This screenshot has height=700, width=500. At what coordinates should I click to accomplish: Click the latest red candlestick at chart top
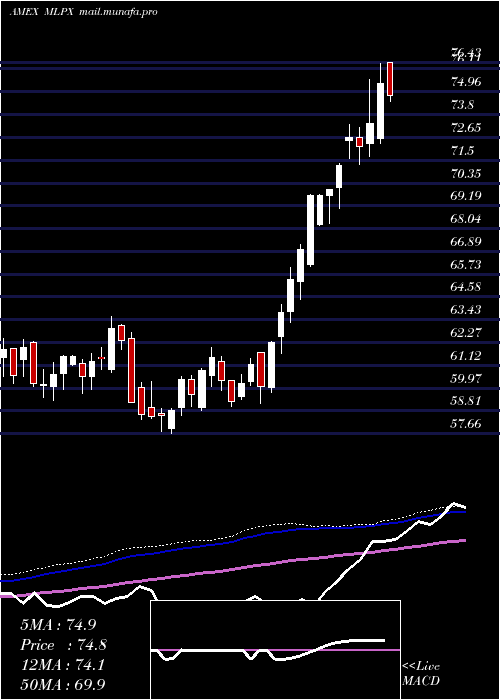(390, 79)
